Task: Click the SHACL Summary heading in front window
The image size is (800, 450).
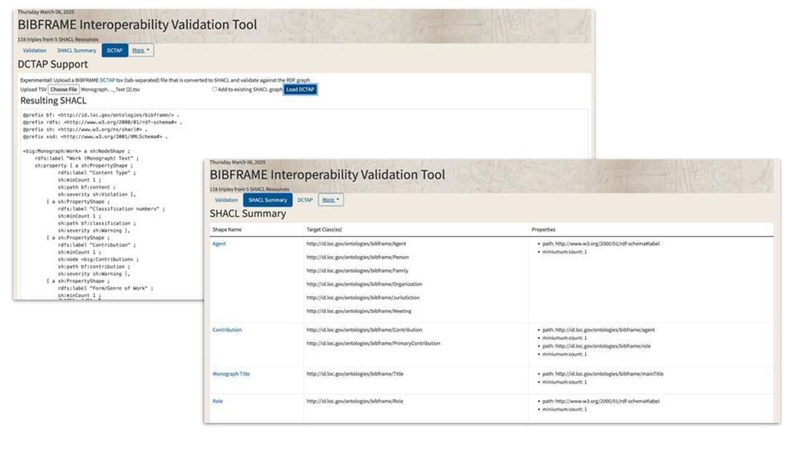Action: [247, 214]
